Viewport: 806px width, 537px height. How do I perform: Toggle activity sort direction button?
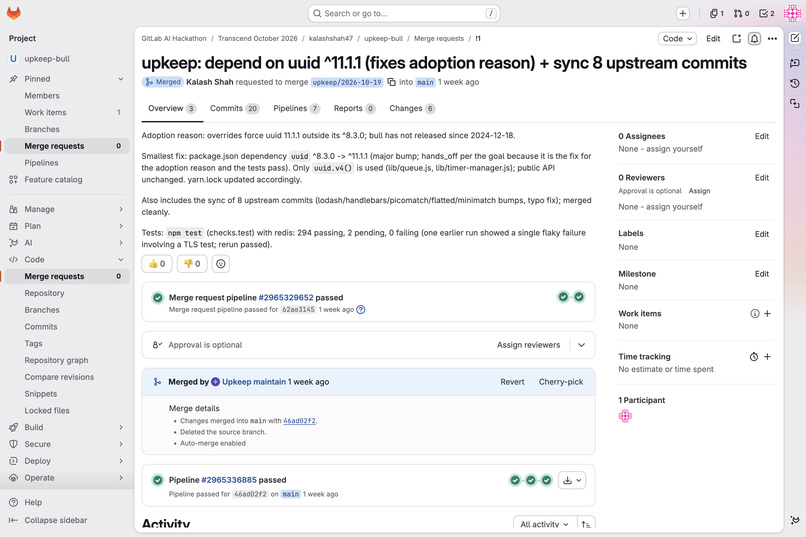pos(586,524)
